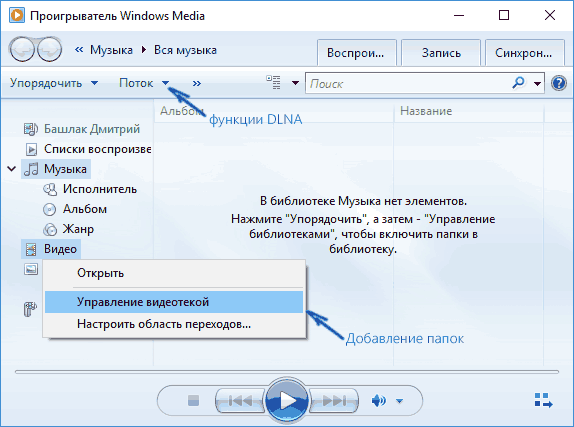Click the Исполнитель artist icon

(50, 189)
